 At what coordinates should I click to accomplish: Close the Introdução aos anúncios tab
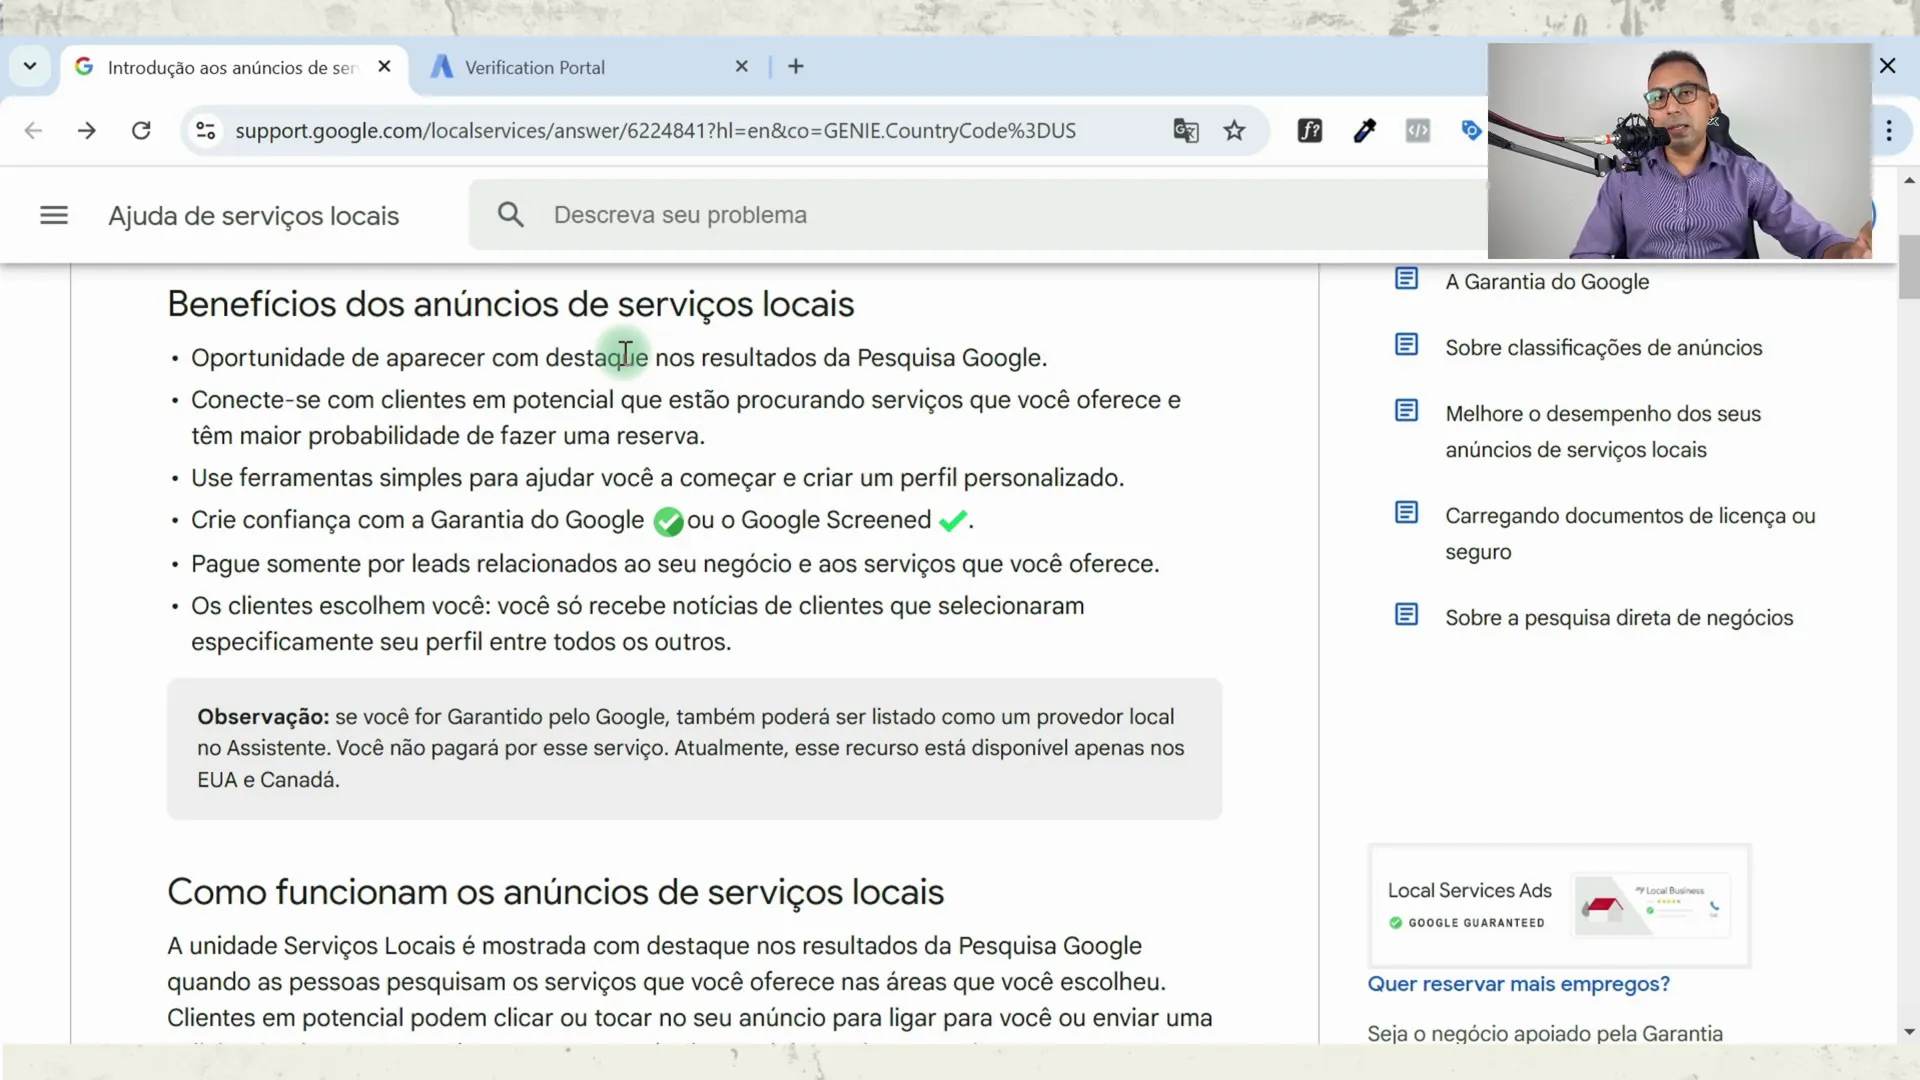[384, 66]
